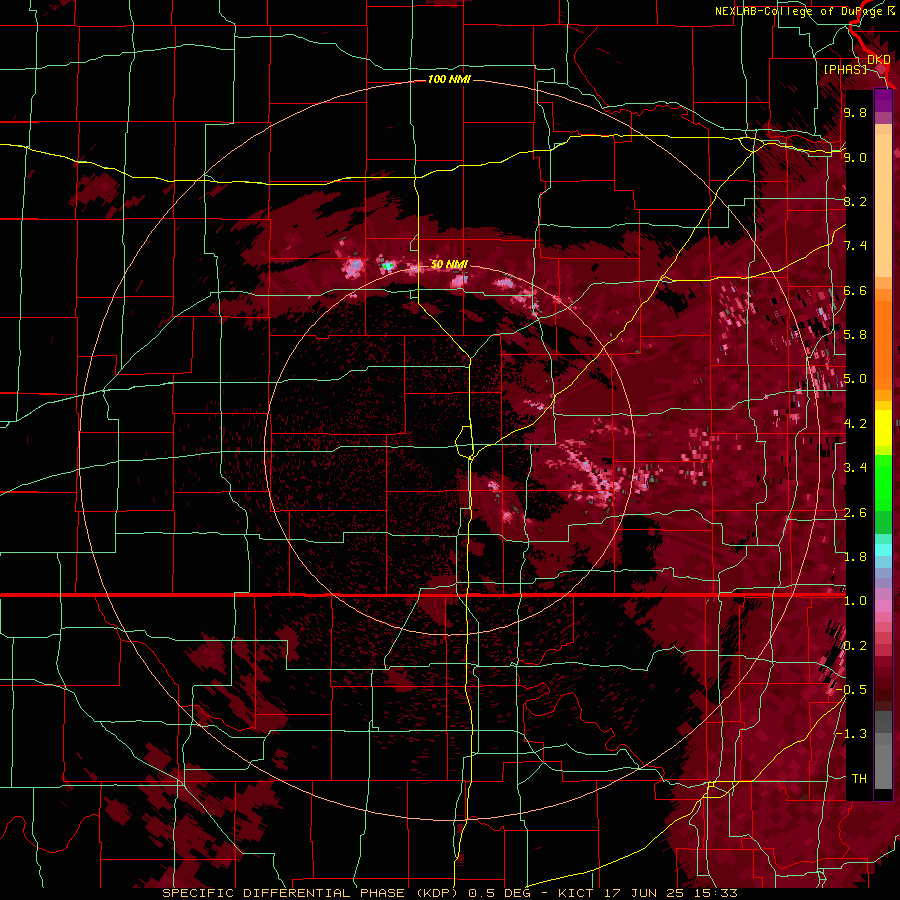Click the TH threshold label on scale
This screenshot has width=900, height=900.
[859, 779]
